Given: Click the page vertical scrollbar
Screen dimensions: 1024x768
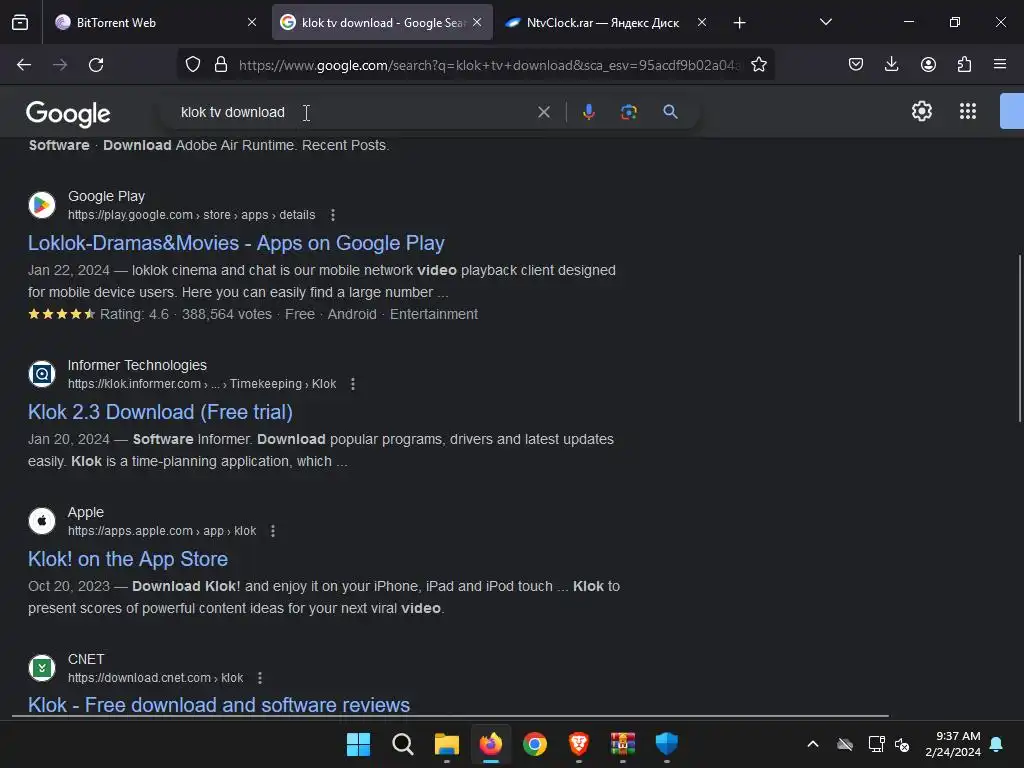Looking at the screenshot, I should pyautogui.click(x=1019, y=338).
